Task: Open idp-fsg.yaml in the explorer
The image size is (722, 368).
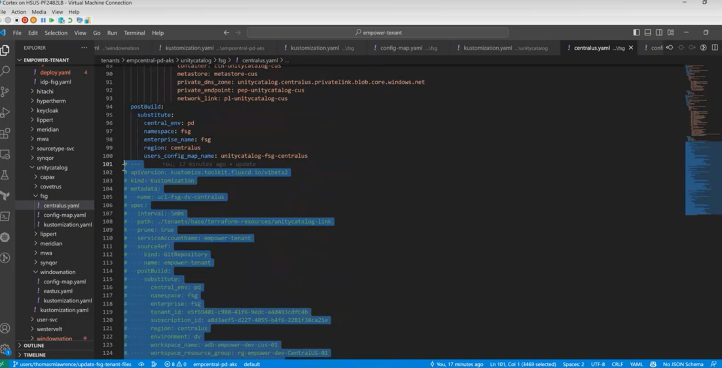Action: pyautogui.click(x=54, y=82)
